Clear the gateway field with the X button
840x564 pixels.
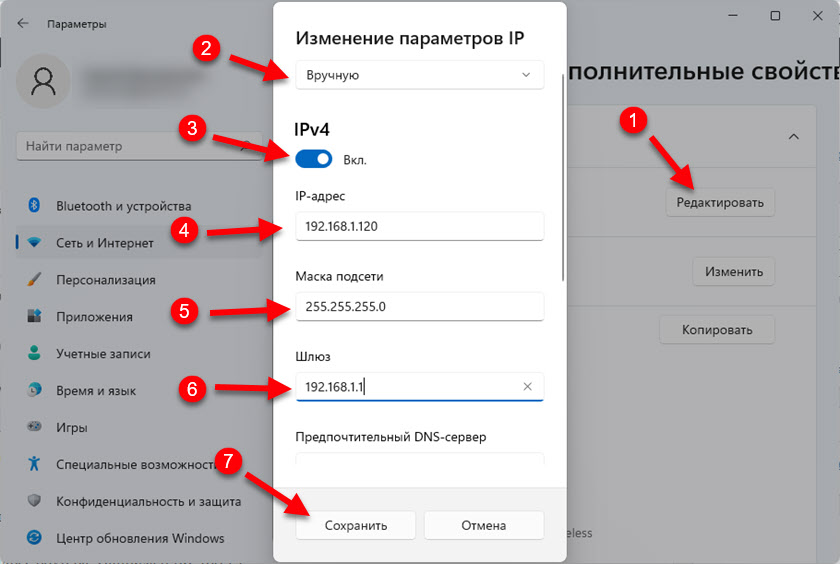tap(527, 386)
